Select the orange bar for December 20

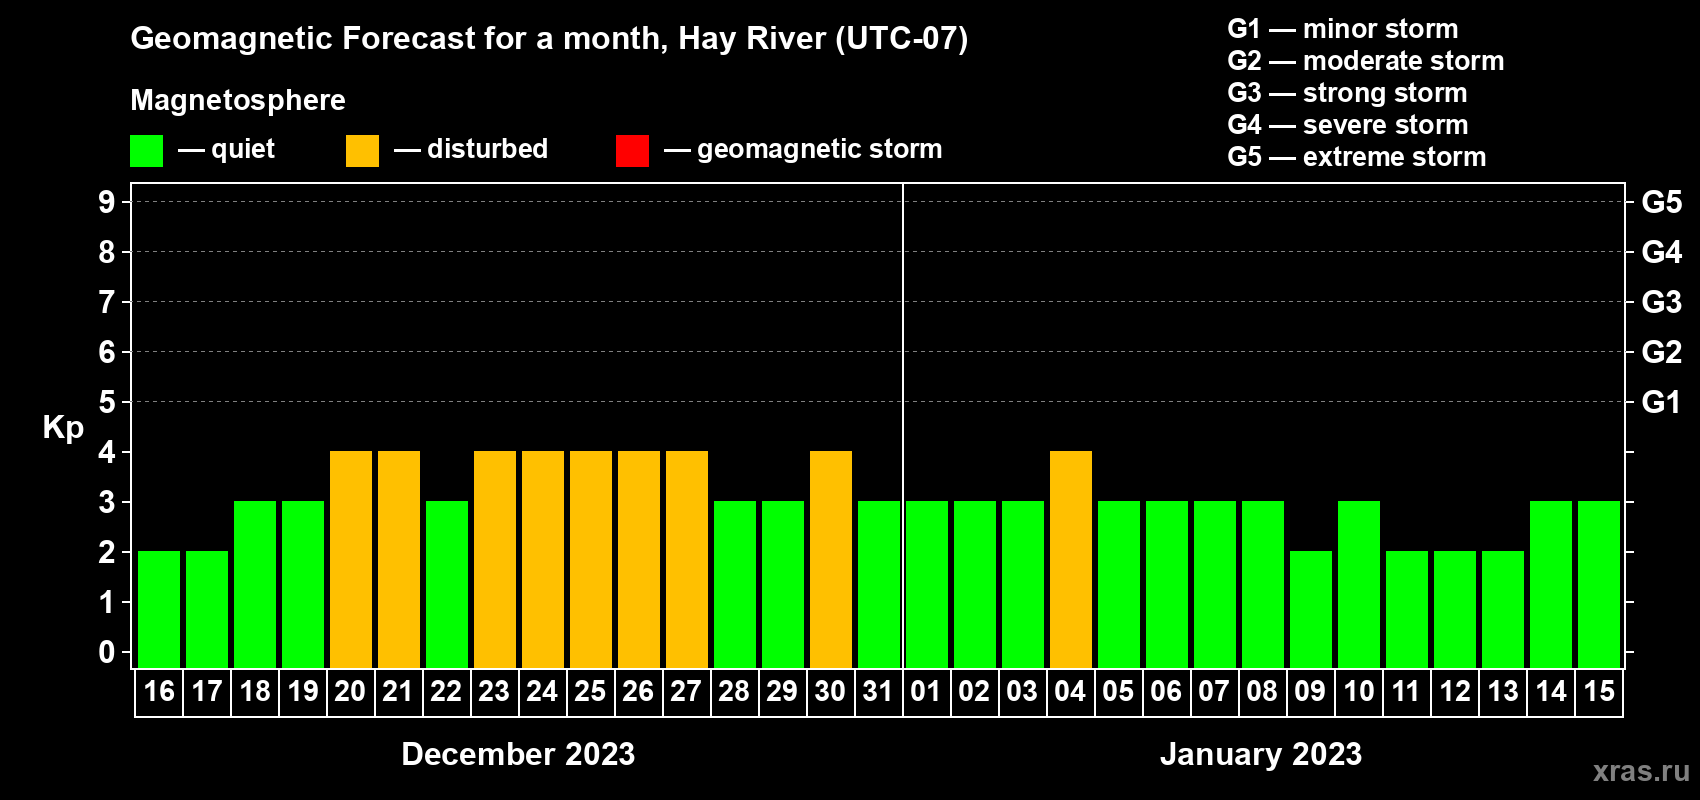[351, 559]
